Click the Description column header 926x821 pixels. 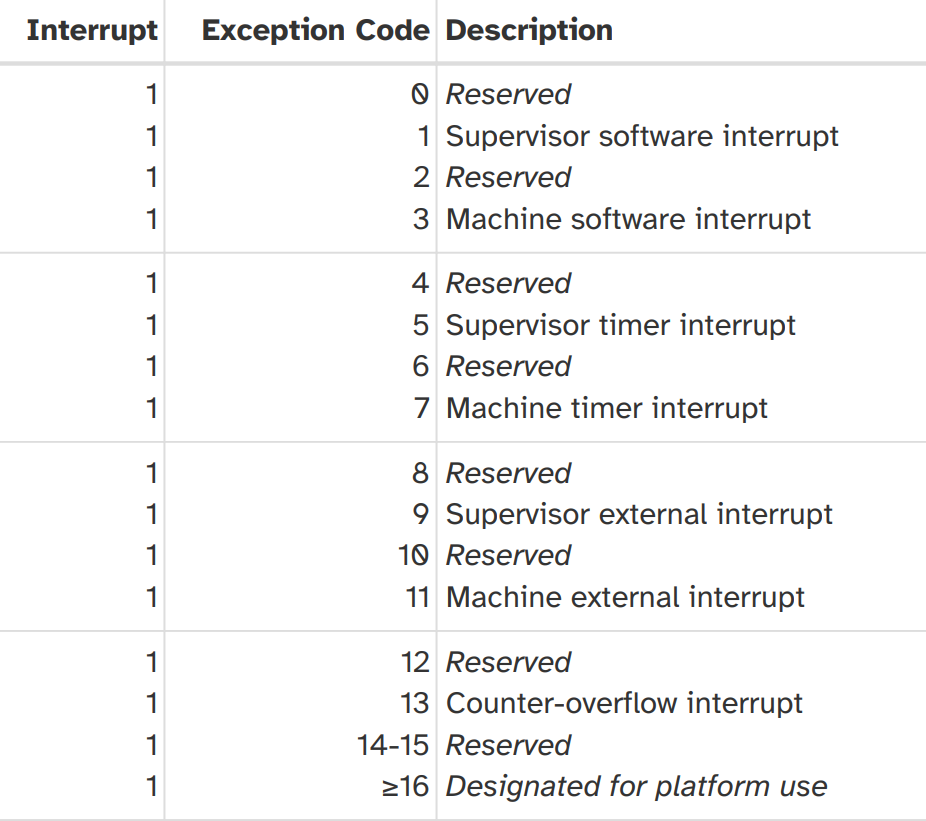(x=529, y=30)
